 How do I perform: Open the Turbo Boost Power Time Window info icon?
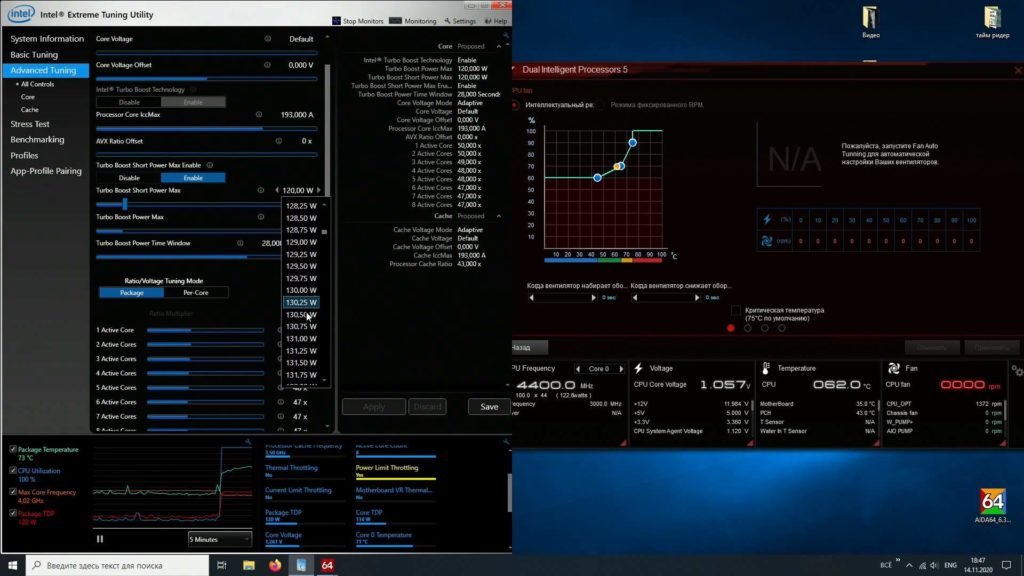point(240,243)
